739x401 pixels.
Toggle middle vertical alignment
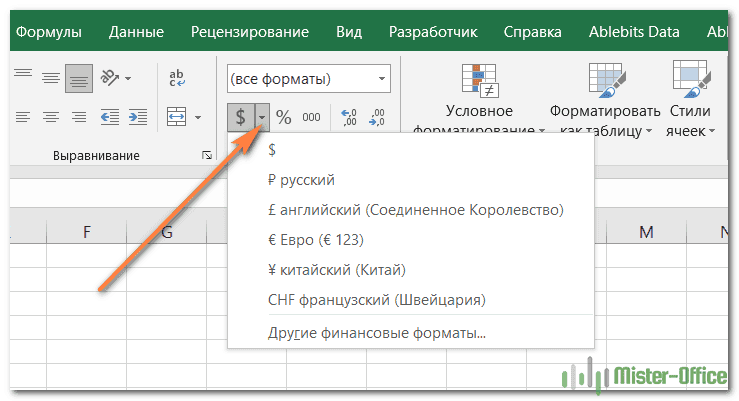click(51, 79)
